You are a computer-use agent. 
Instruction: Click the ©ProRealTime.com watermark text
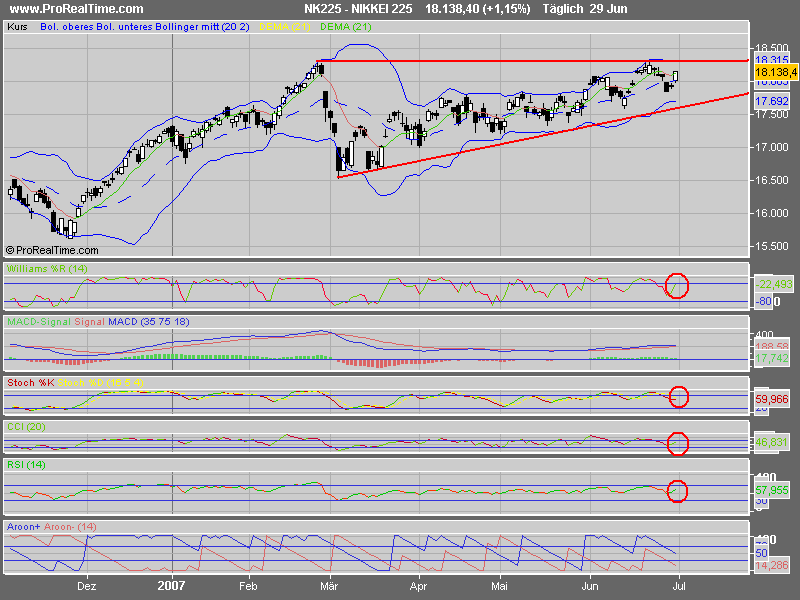tap(52, 251)
